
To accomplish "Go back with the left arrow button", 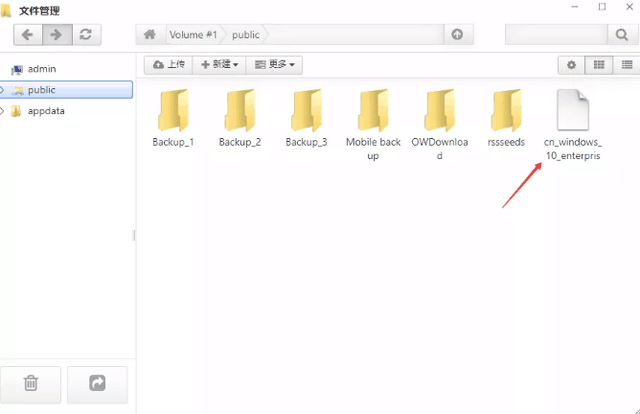I will pos(28,35).
